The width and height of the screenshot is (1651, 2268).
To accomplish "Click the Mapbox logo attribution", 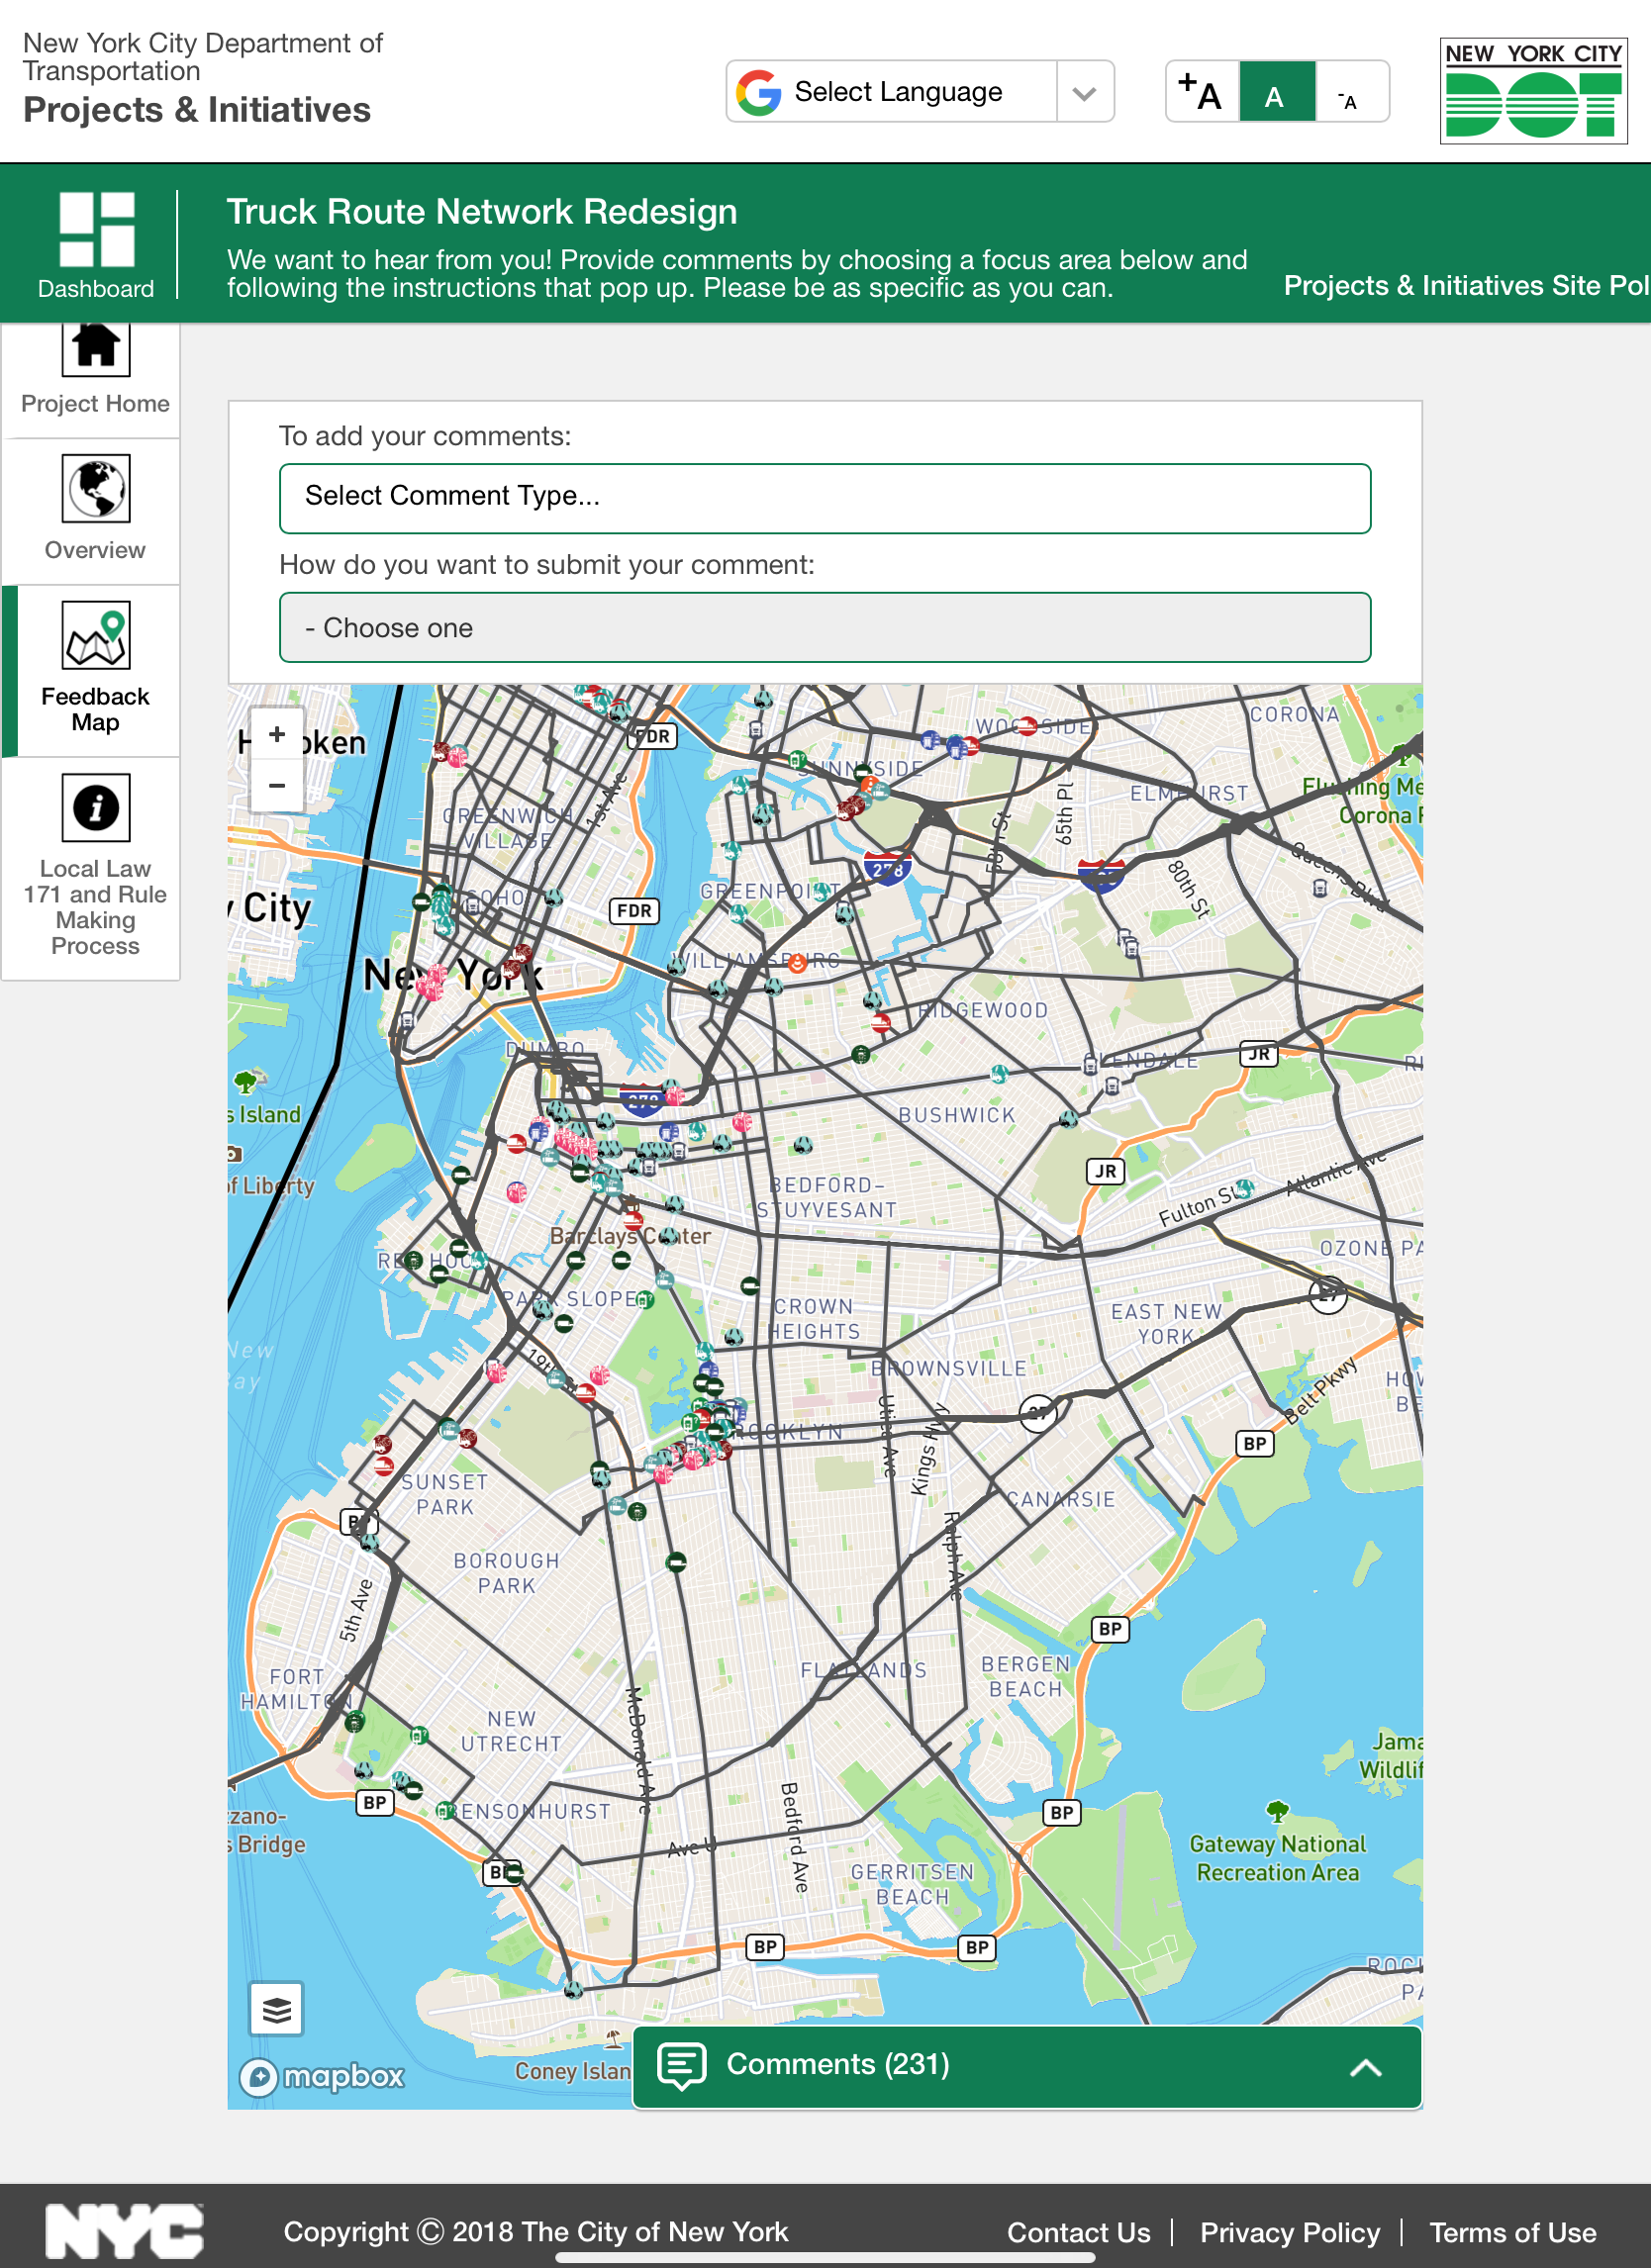I will point(323,2076).
